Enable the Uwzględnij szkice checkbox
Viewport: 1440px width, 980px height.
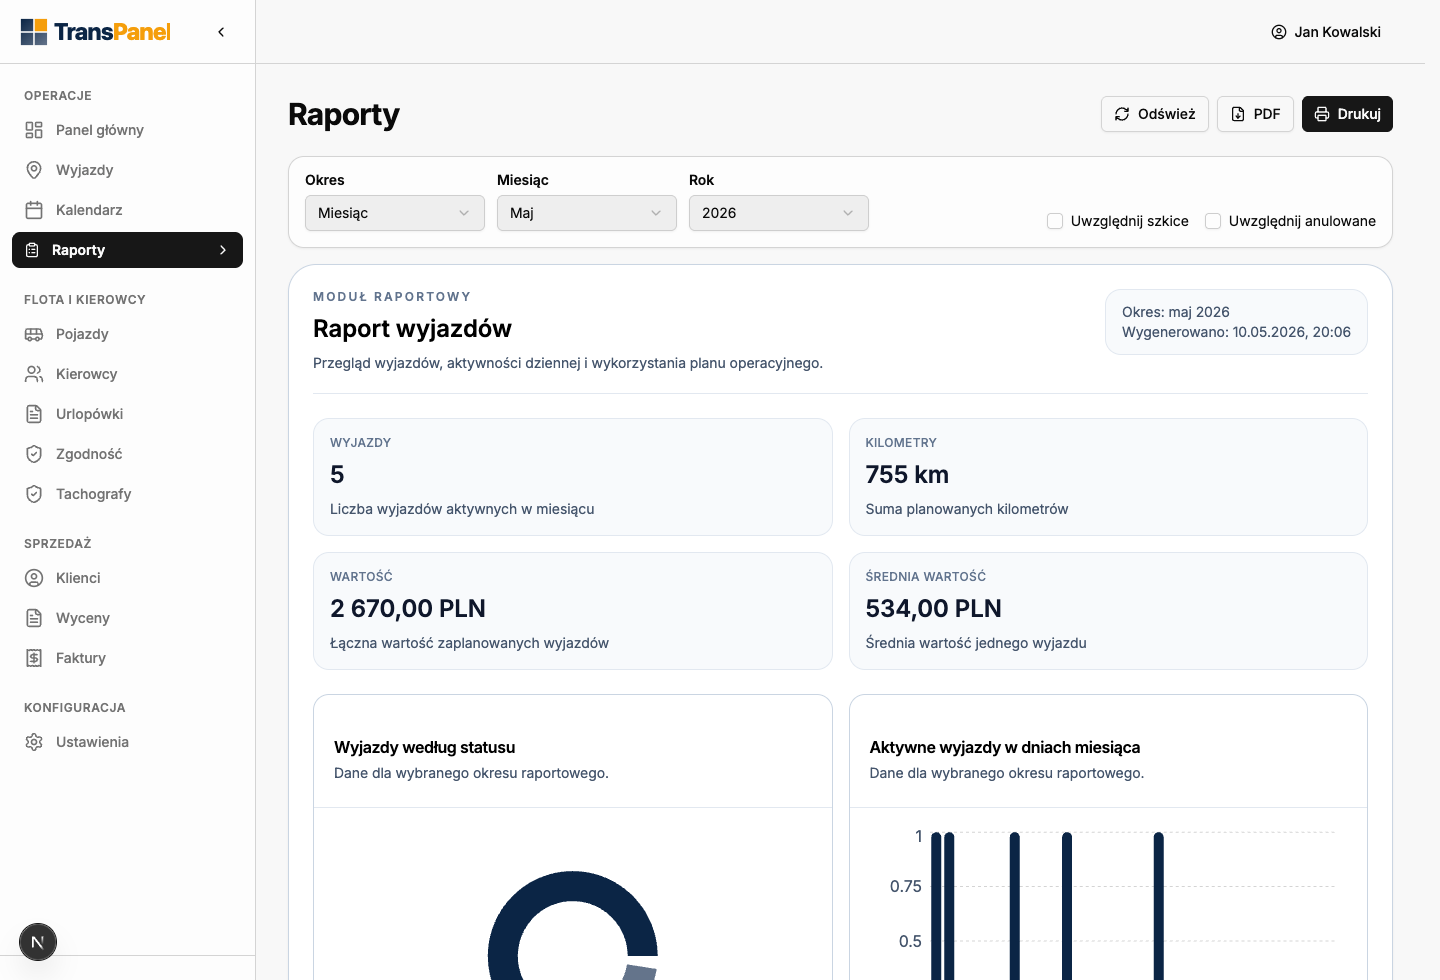1055,221
